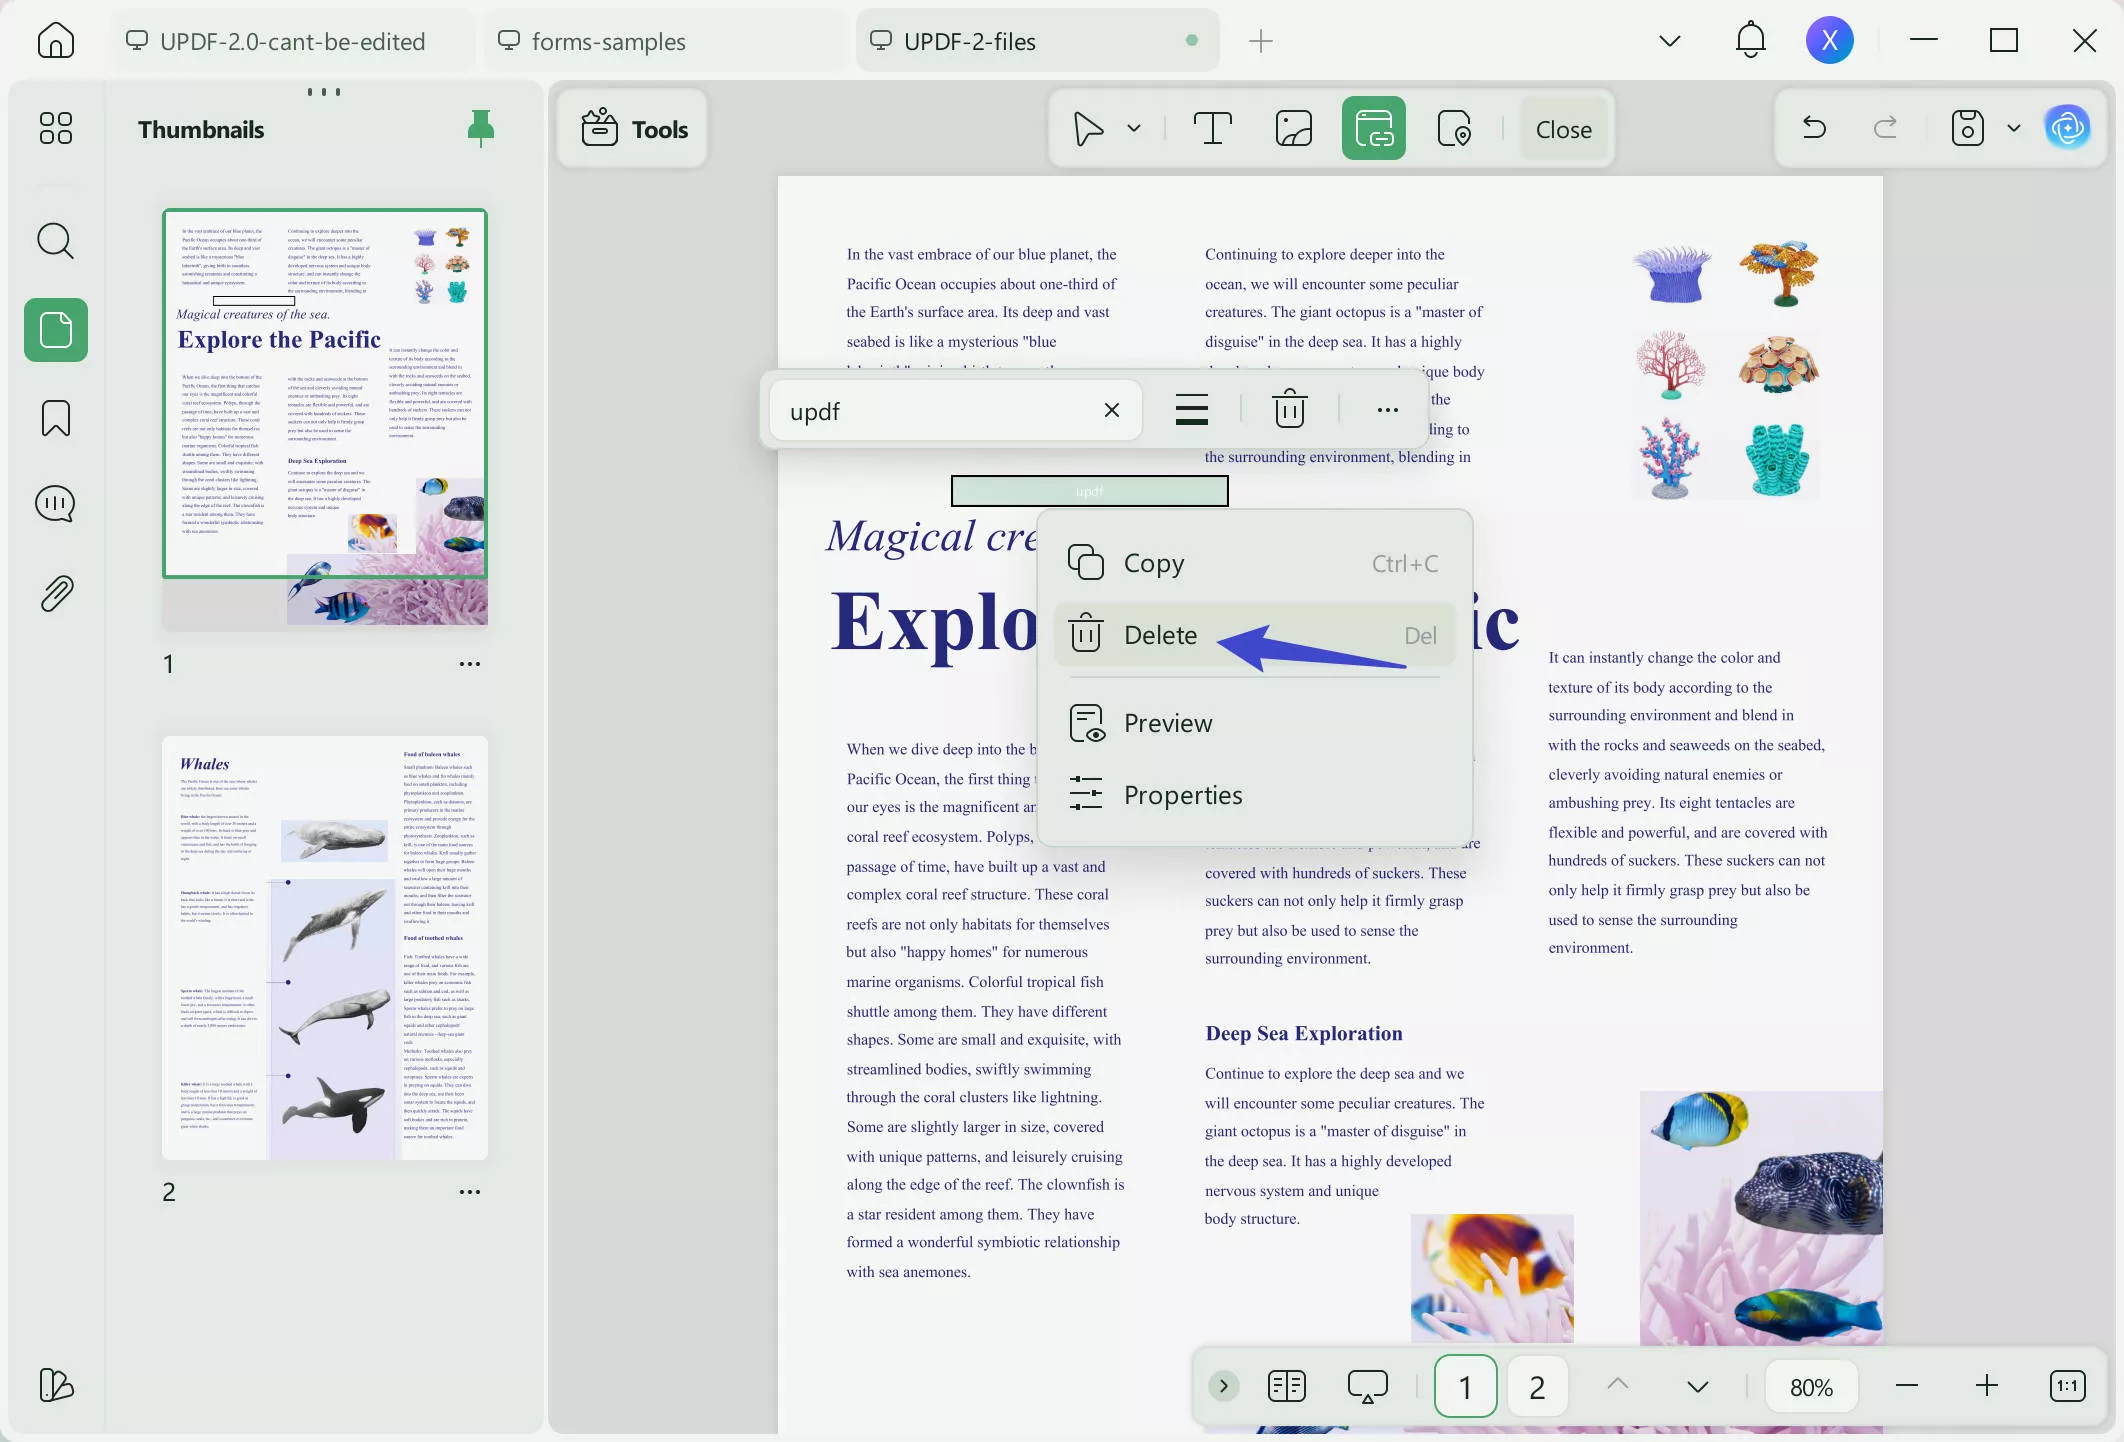This screenshot has height=1442, width=2124.
Task: Open the UPDF AI assistant icon
Action: [x=2067, y=128]
